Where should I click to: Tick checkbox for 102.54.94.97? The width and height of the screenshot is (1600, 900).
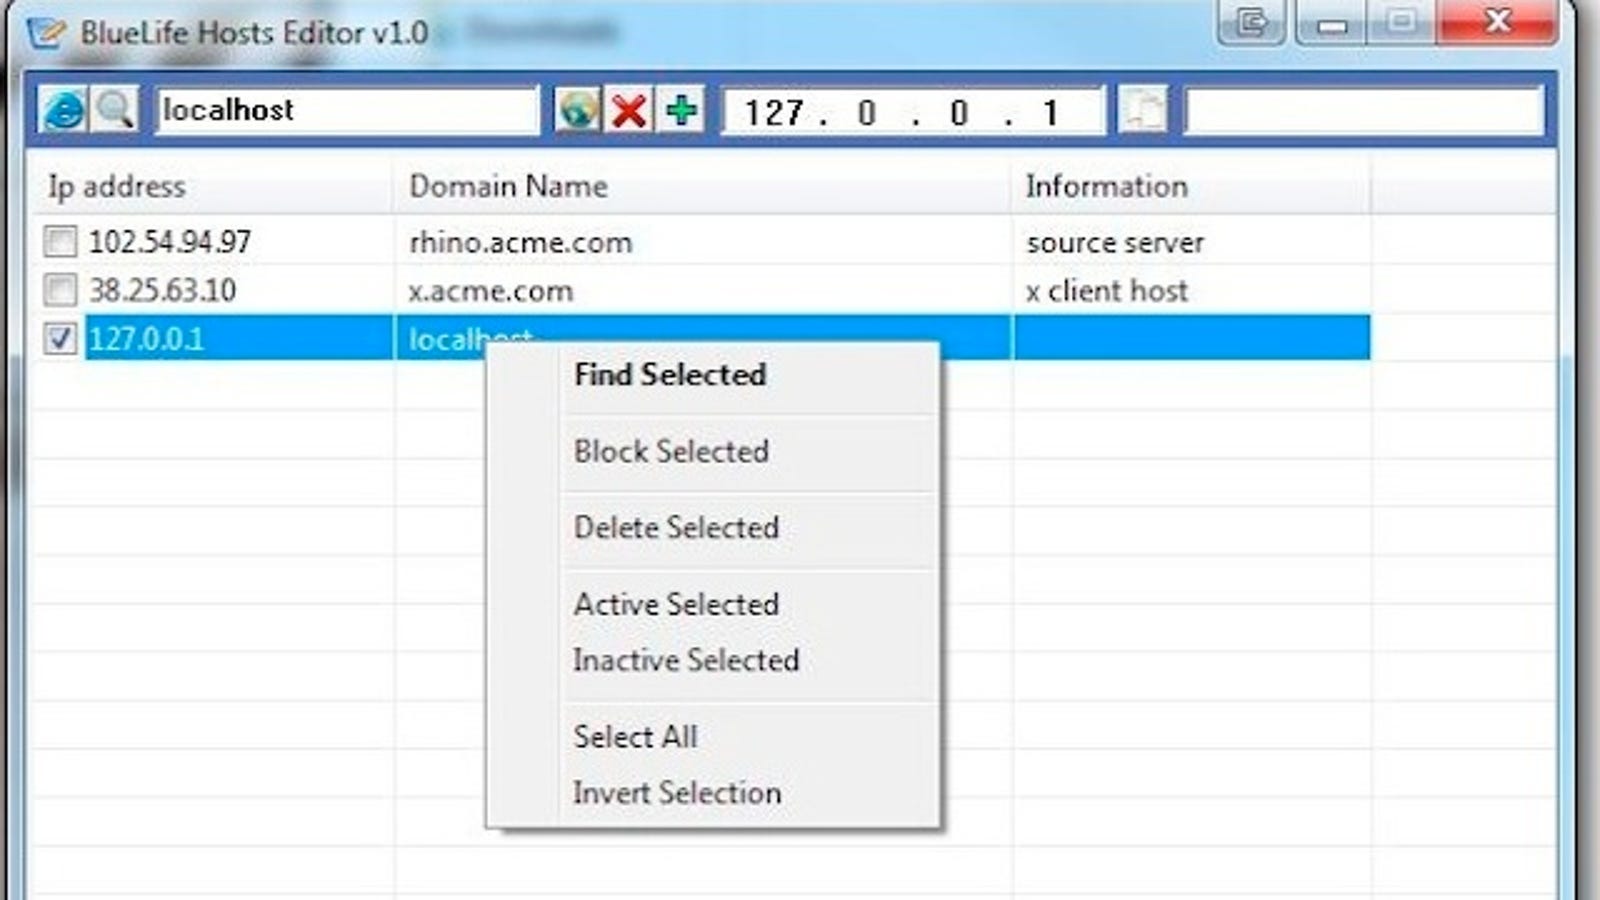click(x=60, y=241)
